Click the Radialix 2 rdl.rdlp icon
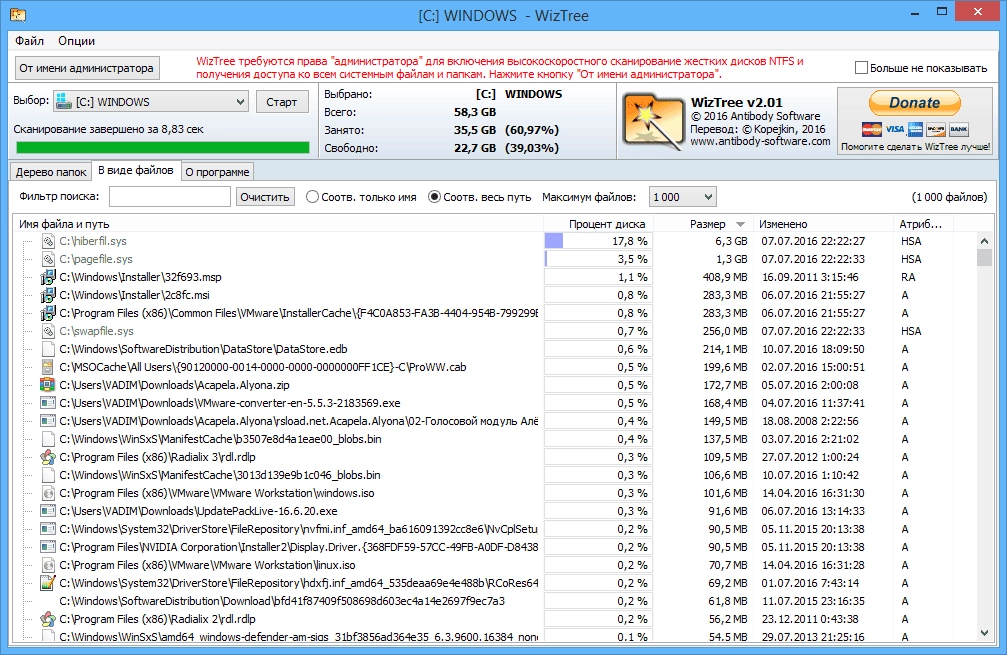This screenshot has height=655, width=1007. click(x=48, y=618)
